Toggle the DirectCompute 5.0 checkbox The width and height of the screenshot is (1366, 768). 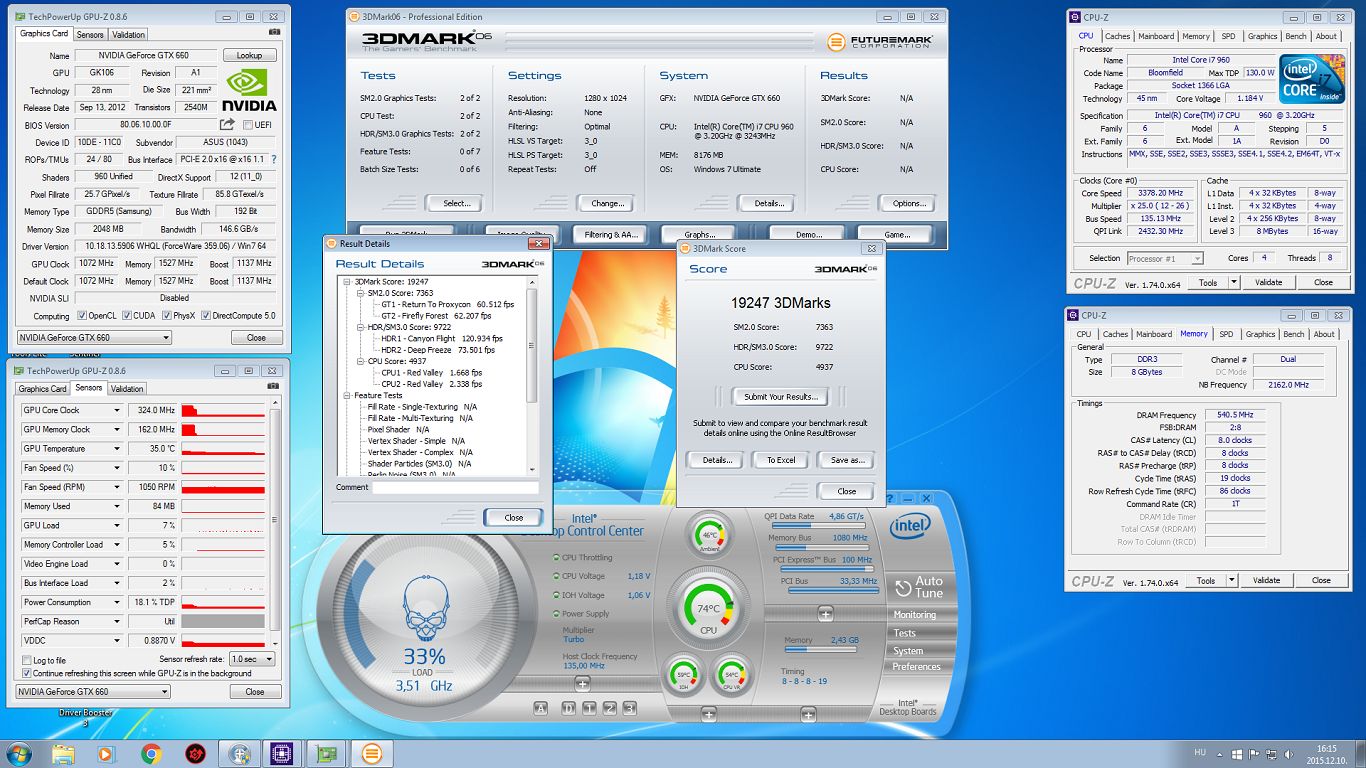206,315
